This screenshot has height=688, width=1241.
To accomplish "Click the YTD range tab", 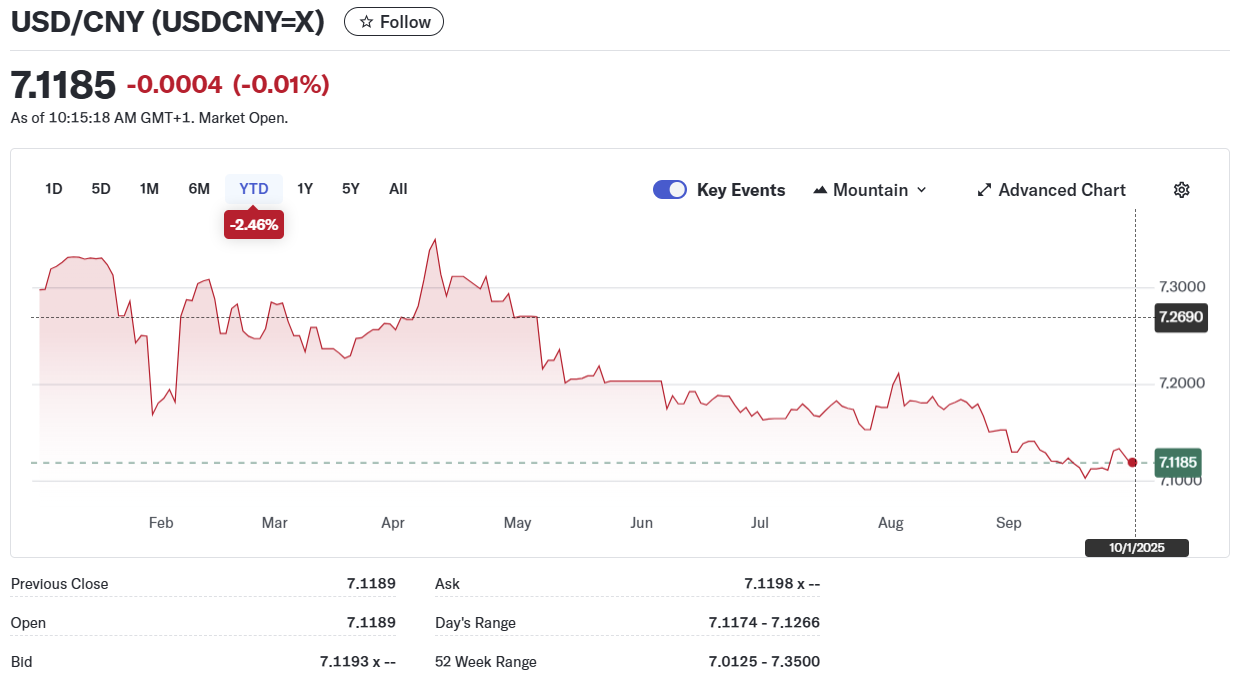I will [254, 189].
